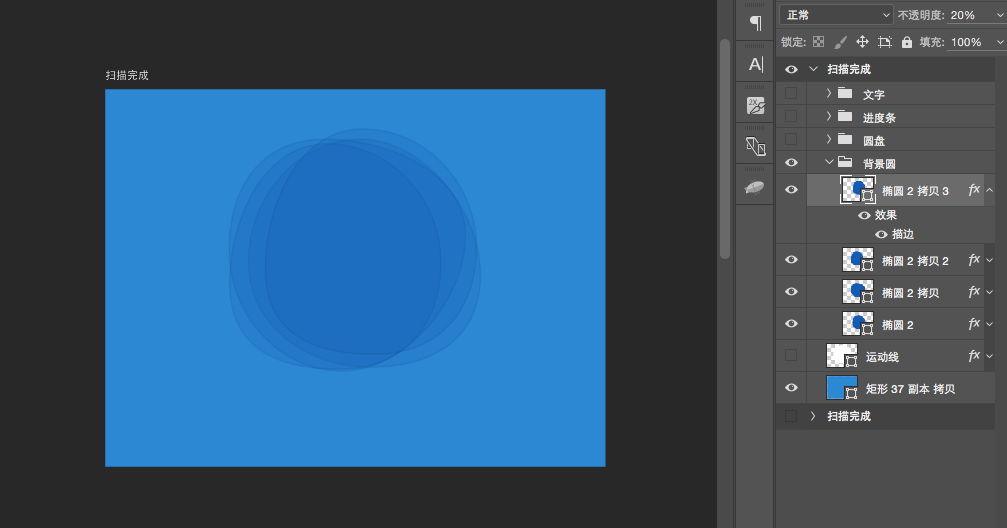1007x528 pixels.
Task: Expand effects of 运动线 layer
Action: point(990,356)
